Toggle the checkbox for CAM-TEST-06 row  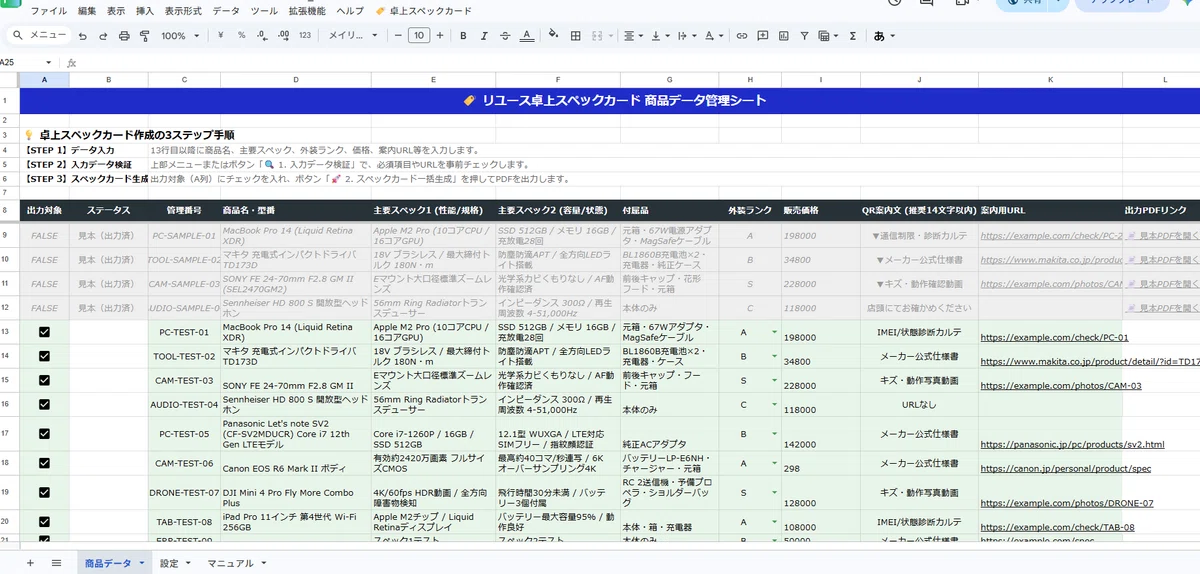pos(44,464)
